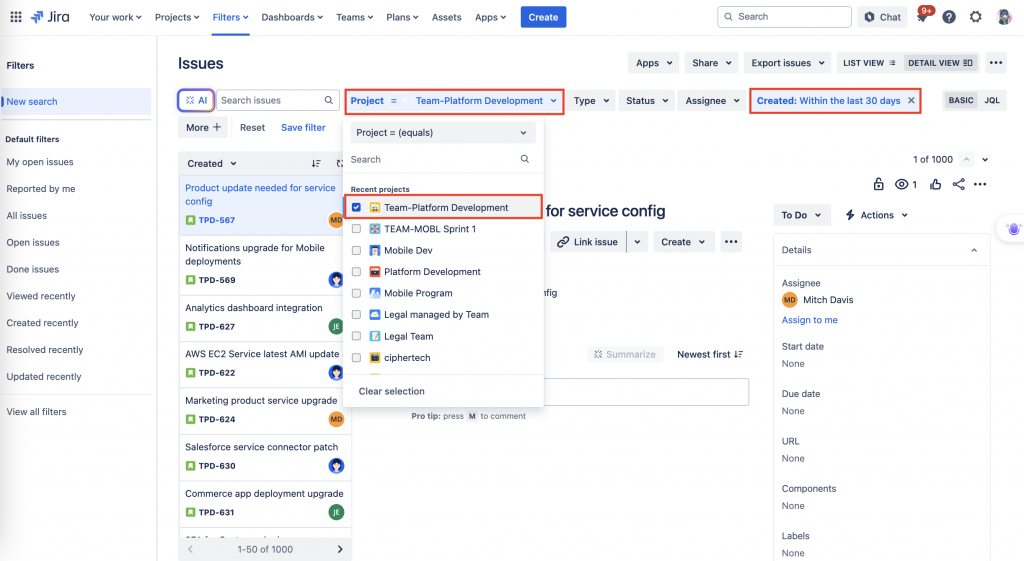The image size is (1024, 561).
Task: Open the Assignee filter dropdown
Action: [712, 101]
